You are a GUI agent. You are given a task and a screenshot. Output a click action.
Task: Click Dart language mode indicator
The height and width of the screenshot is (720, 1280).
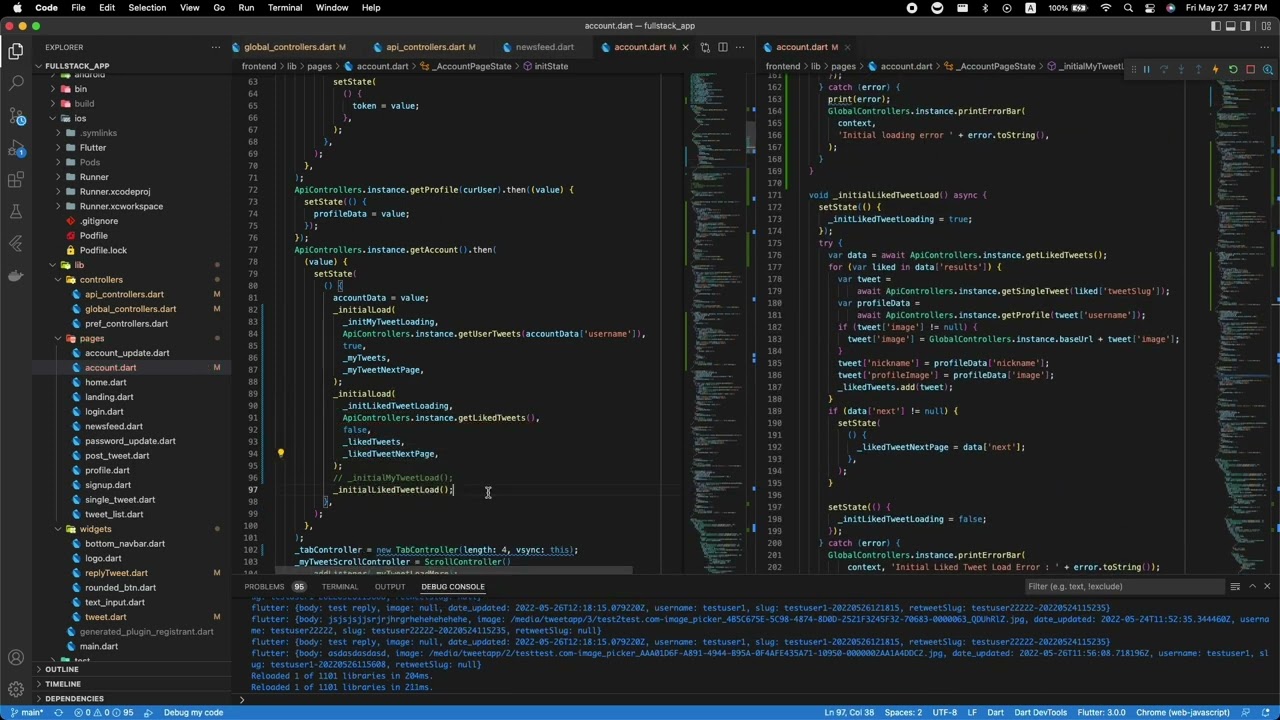pyautogui.click(x=995, y=712)
